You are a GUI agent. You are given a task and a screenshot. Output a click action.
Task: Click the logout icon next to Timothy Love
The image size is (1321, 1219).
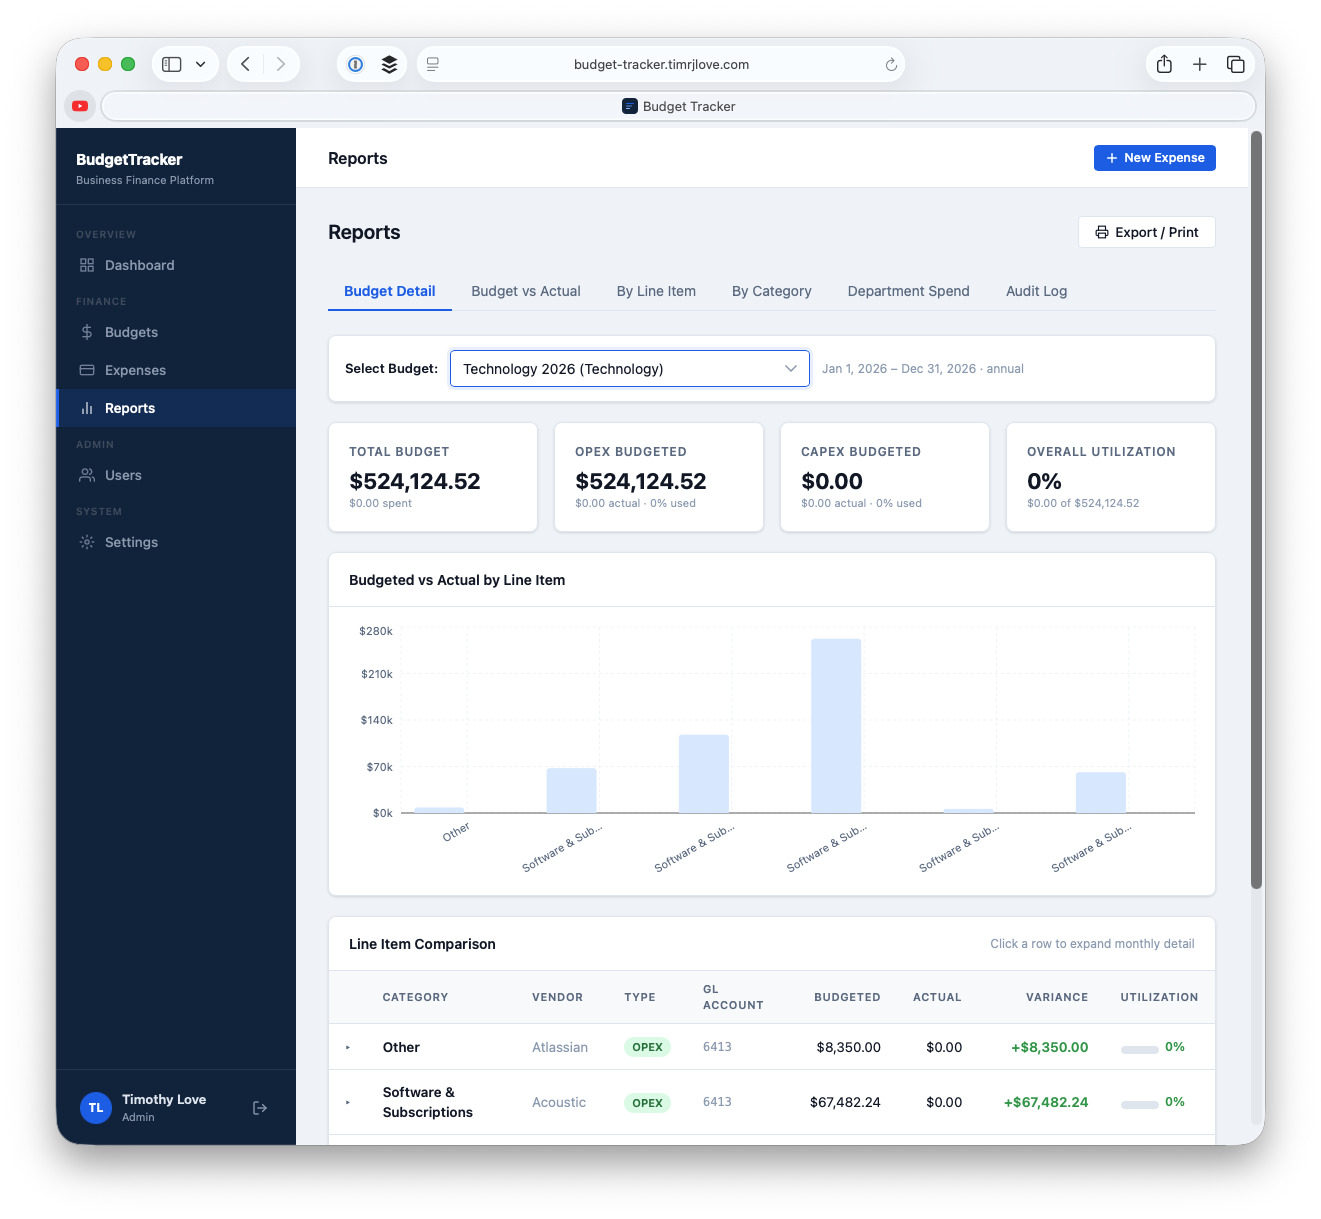point(259,1108)
